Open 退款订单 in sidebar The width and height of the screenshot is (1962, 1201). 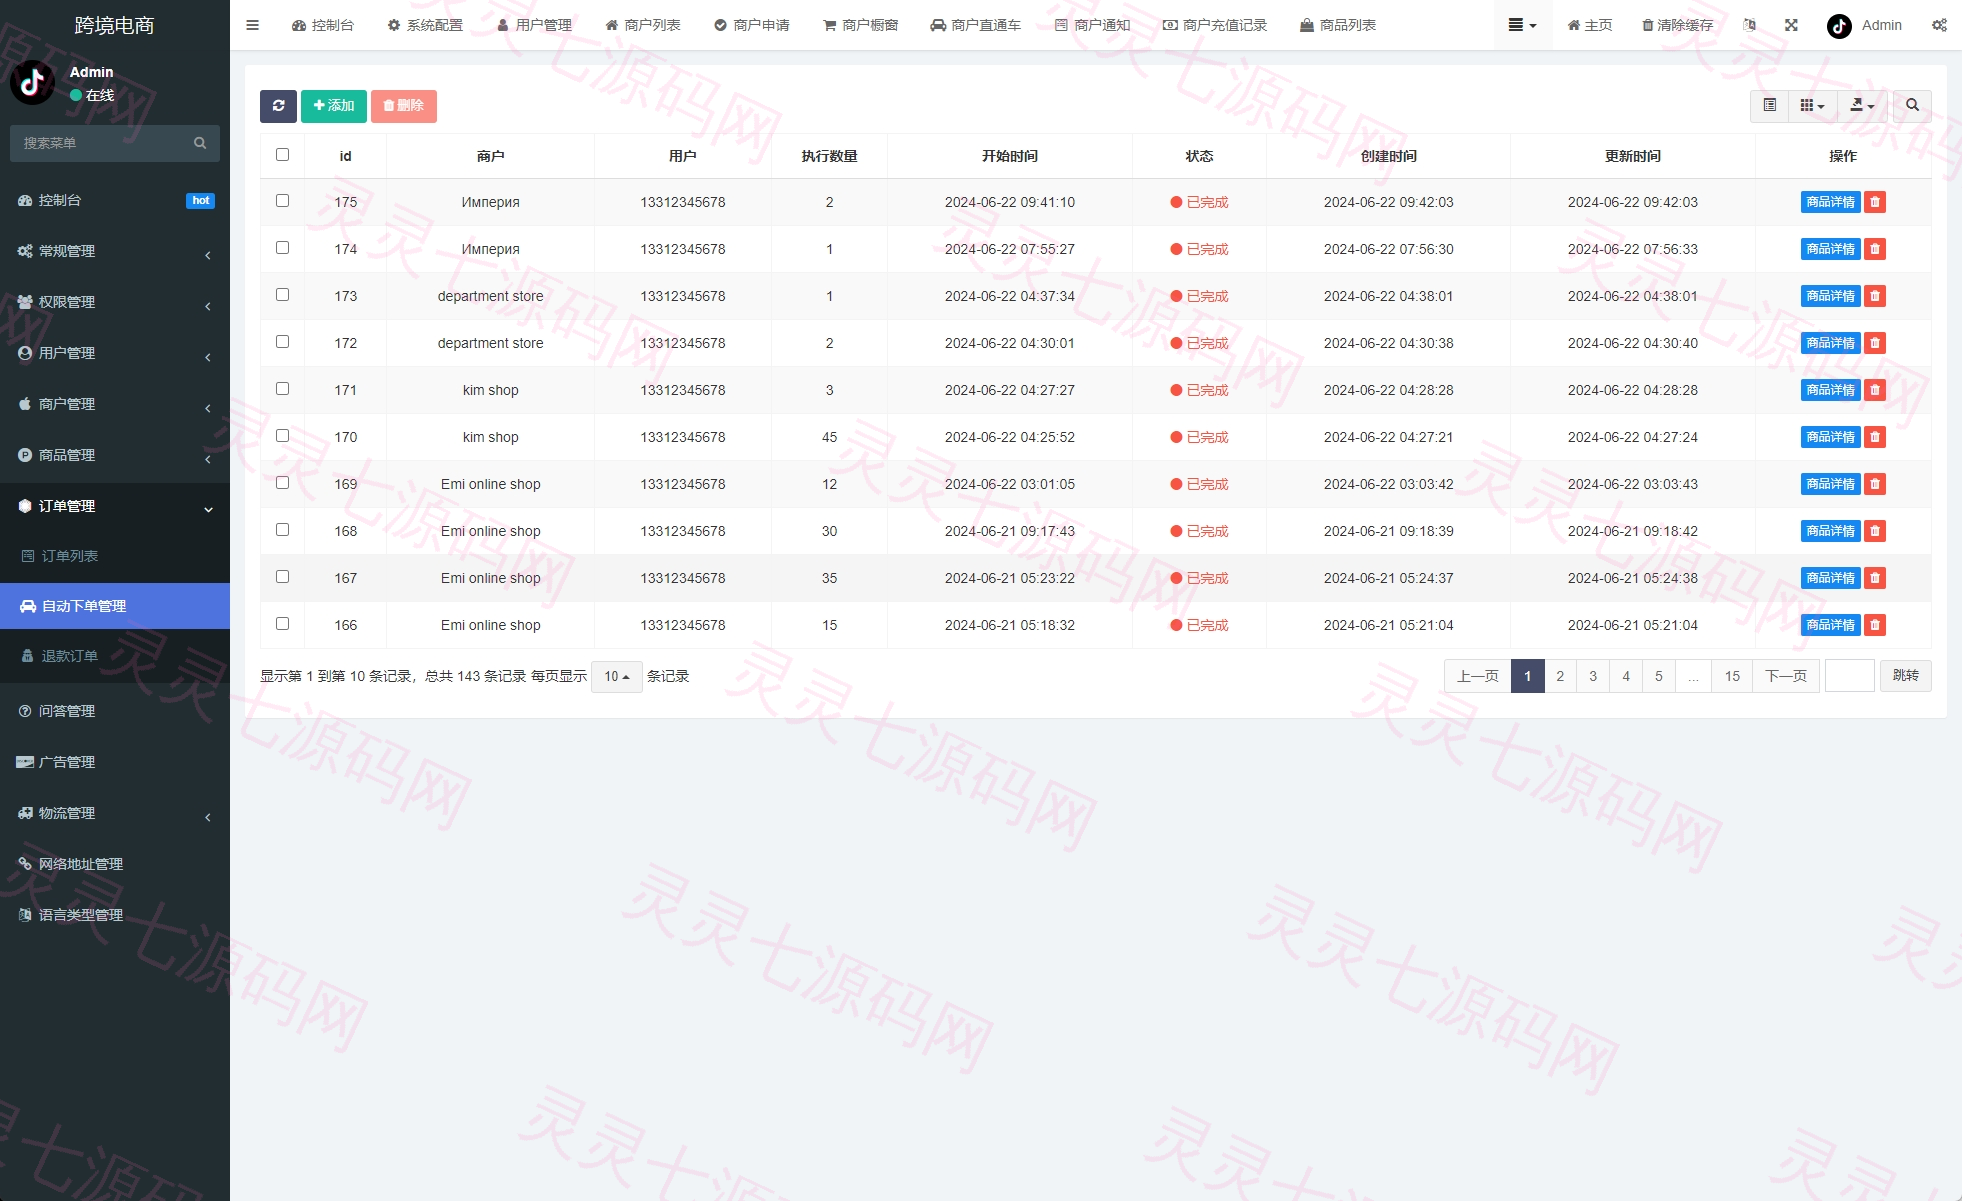[115, 656]
